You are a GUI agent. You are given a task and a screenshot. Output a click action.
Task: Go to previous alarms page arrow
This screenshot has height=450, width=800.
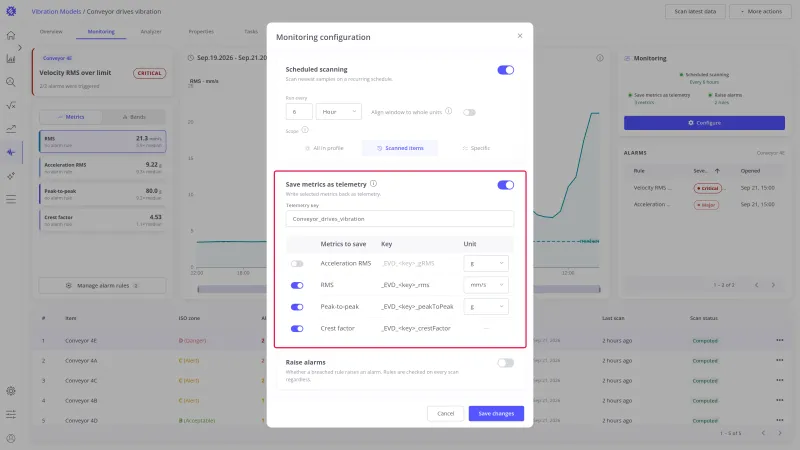pos(757,285)
